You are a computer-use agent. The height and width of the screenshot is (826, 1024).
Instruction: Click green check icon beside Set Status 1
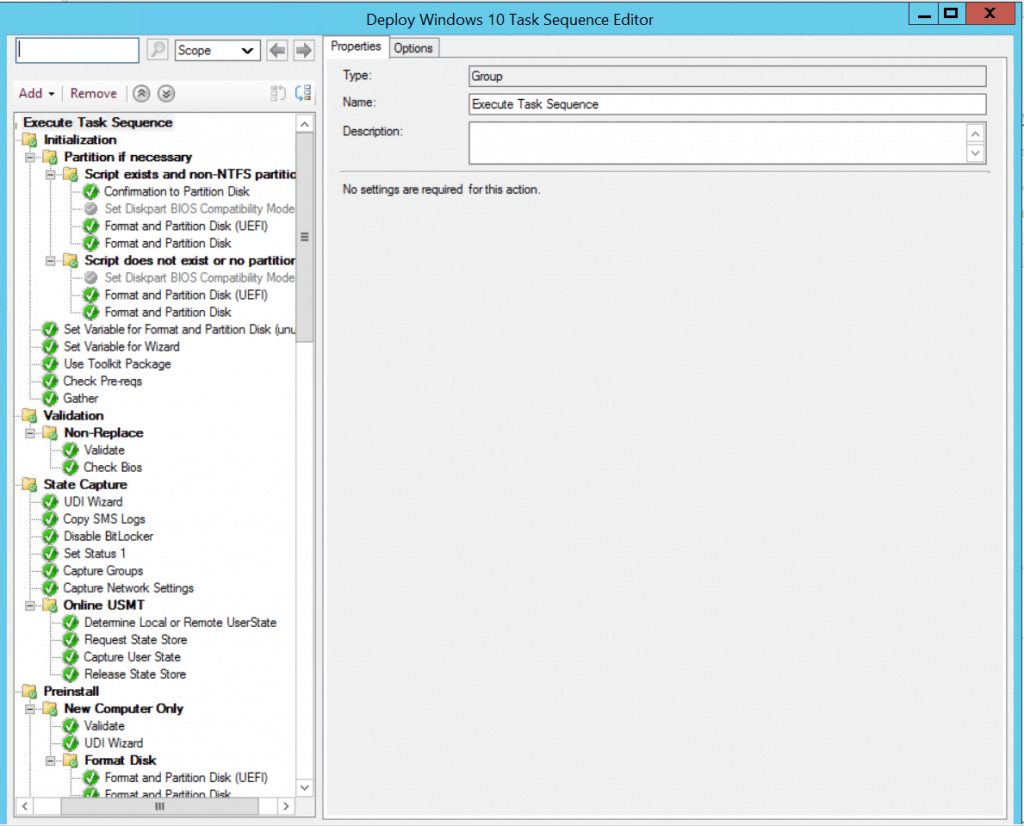(x=50, y=554)
